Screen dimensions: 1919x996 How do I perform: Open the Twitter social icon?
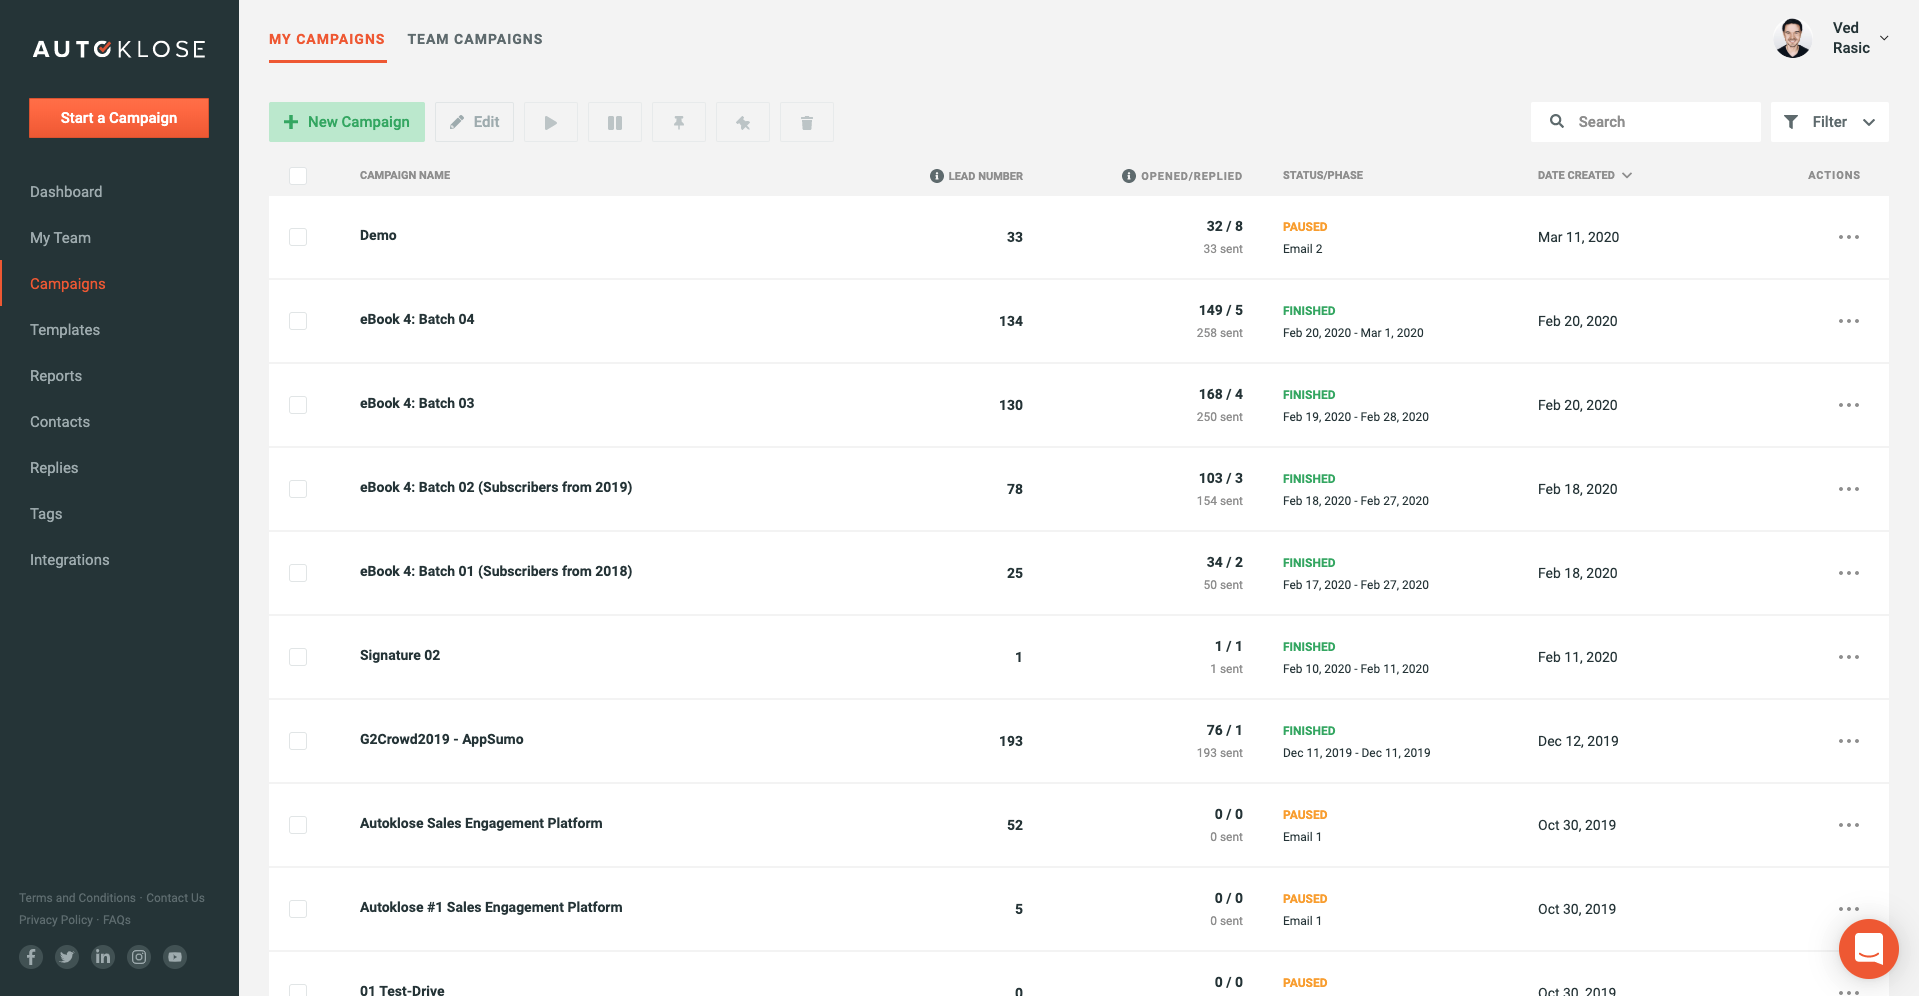tap(67, 957)
